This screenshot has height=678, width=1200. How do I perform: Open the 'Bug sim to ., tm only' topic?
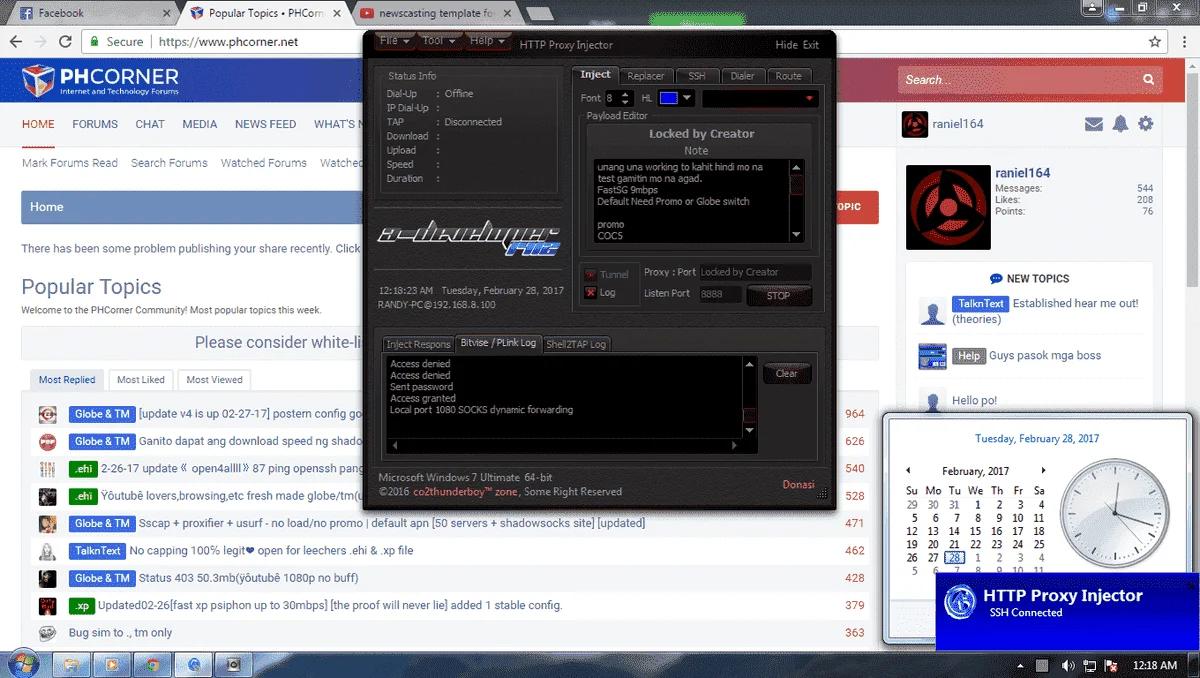point(120,632)
